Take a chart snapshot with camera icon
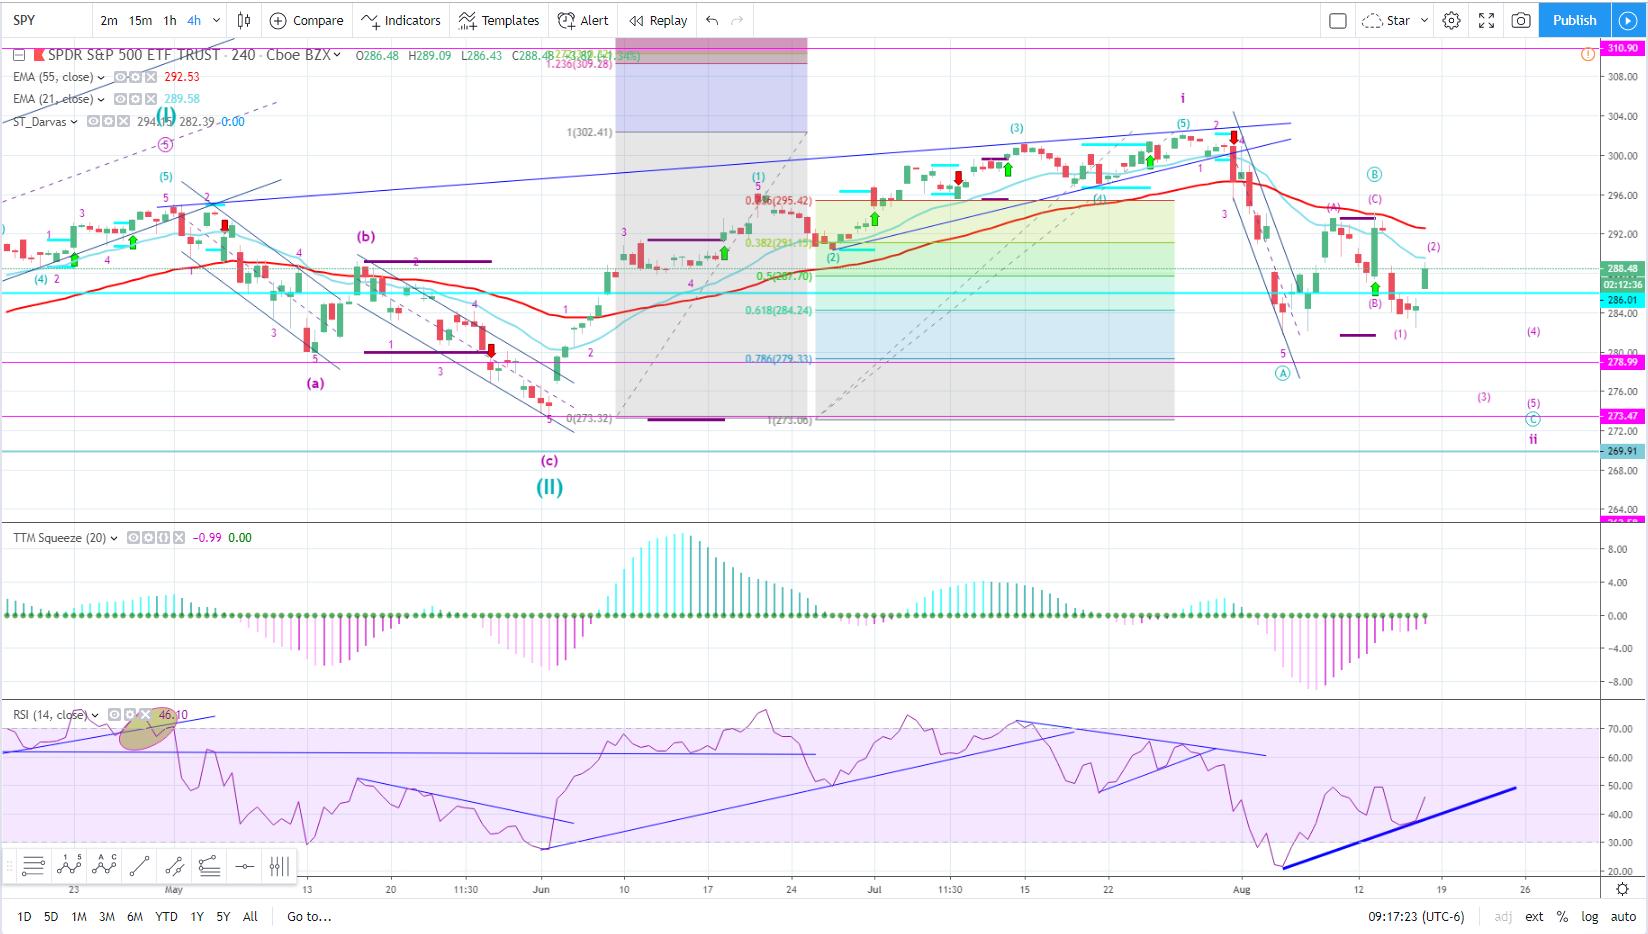This screenshot has width=1648, height=934. [x=1521, y=20]
